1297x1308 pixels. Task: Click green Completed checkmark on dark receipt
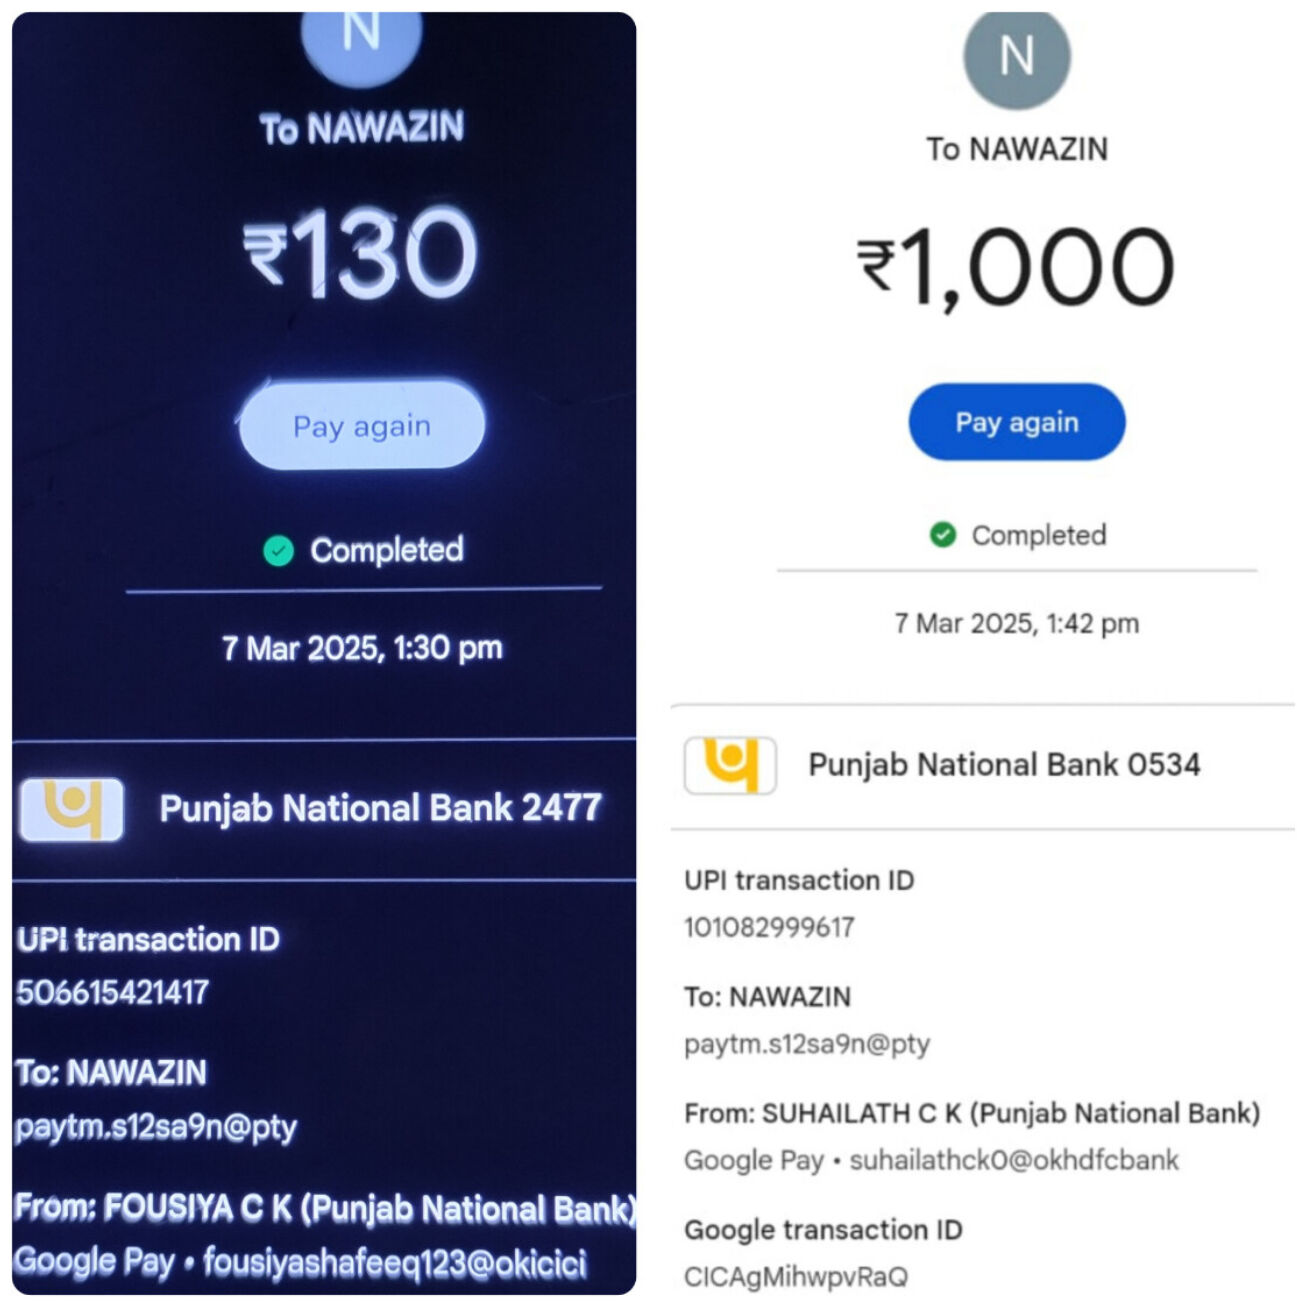pos(278,550)
